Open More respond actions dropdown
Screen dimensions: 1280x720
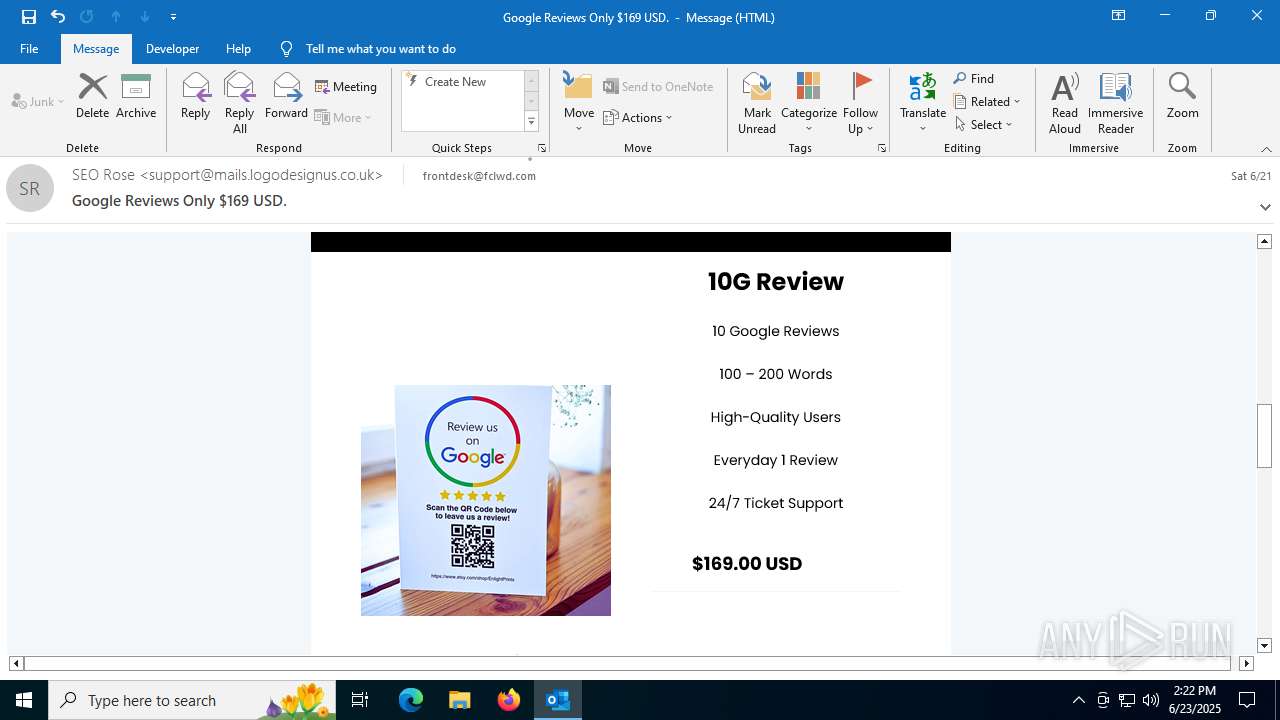click(343, 117)
